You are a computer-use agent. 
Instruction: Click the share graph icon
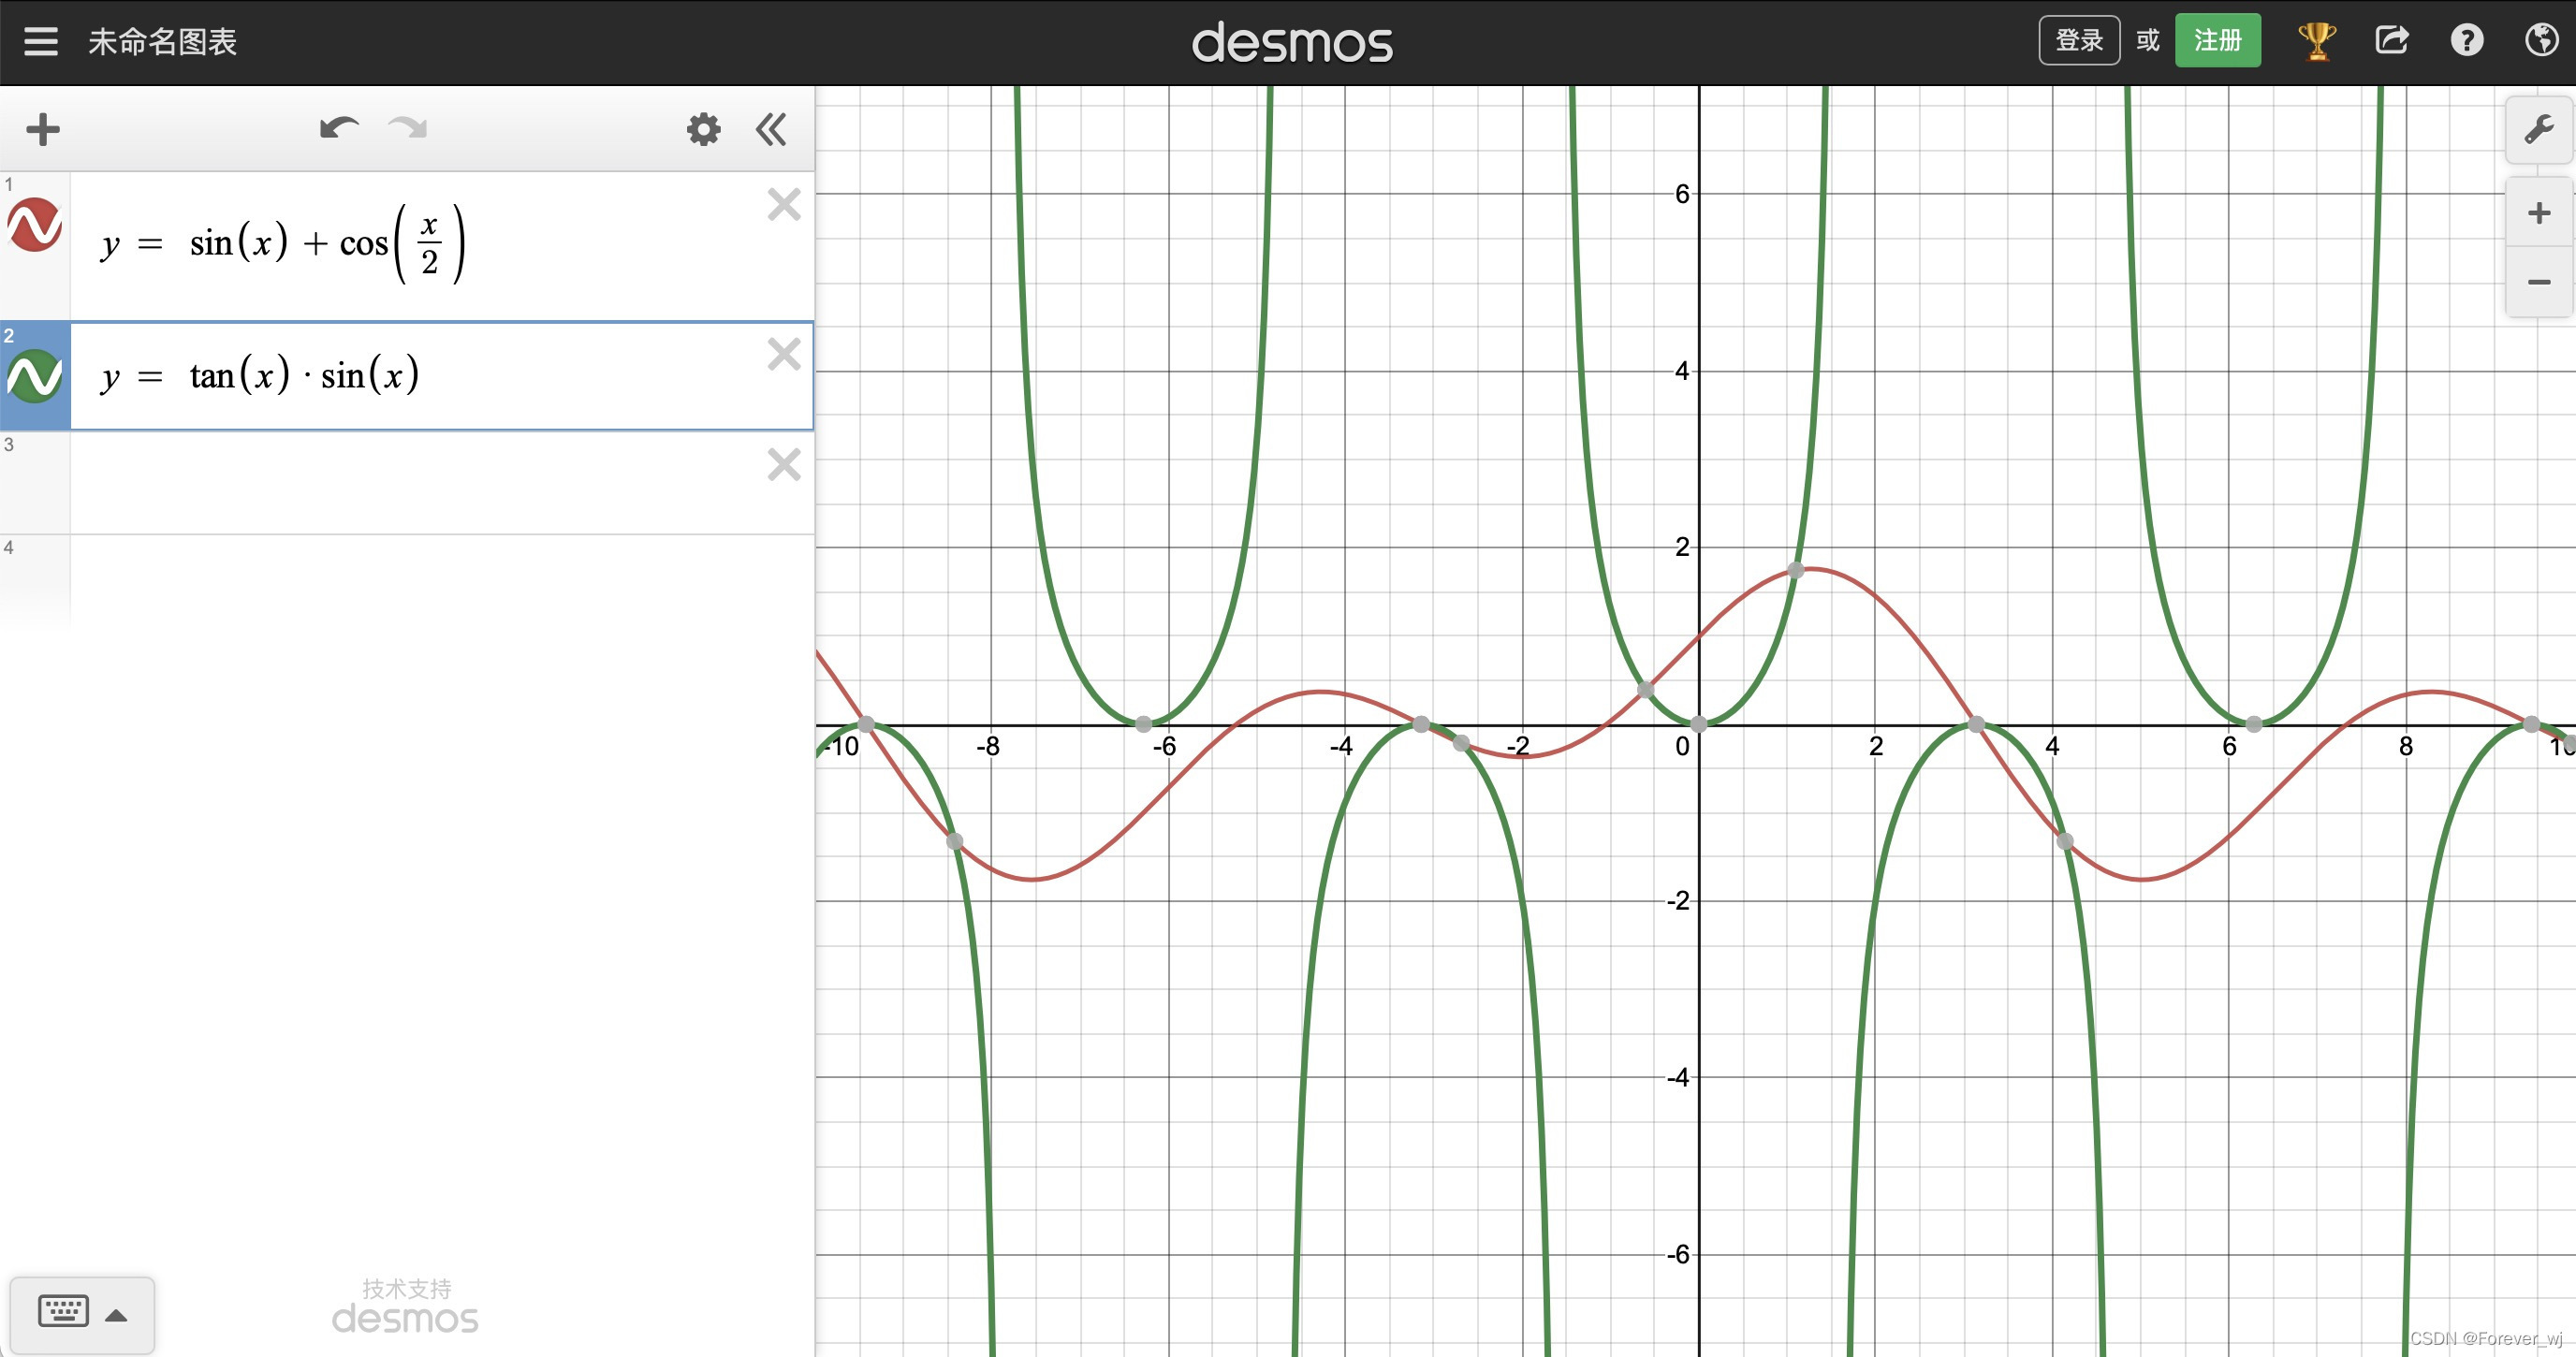[2391, 40]
